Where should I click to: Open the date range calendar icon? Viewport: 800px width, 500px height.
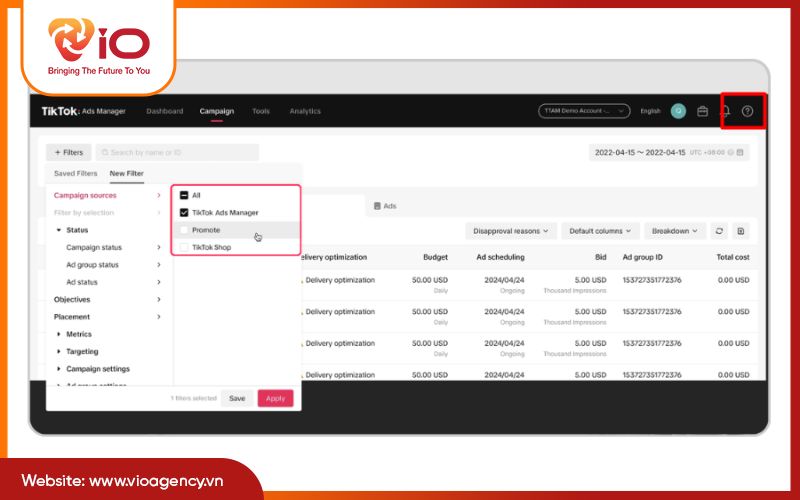click(741, 153)
